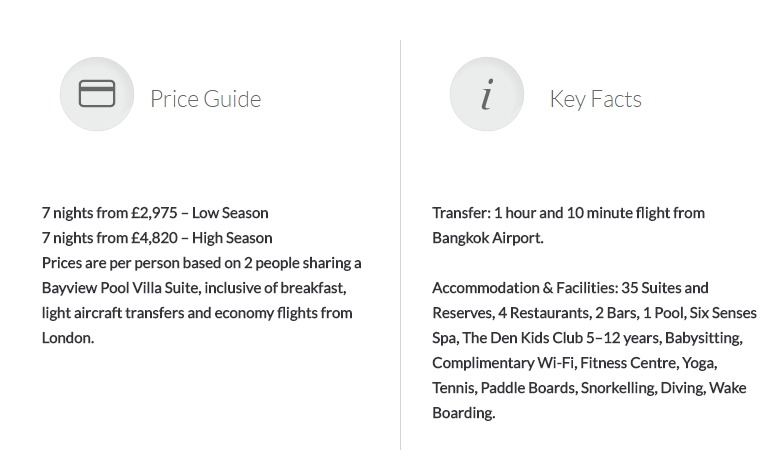
Task: Click 'The Den Kids Club 5–12 years' text
Action: (x=561, y=338)
